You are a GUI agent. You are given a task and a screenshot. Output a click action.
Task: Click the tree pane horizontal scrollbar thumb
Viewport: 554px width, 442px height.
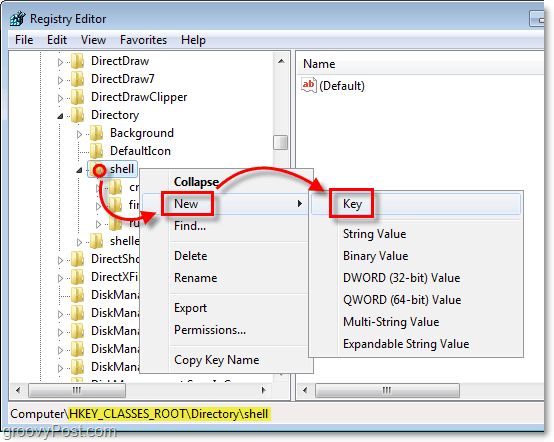[x=77, y=390]
